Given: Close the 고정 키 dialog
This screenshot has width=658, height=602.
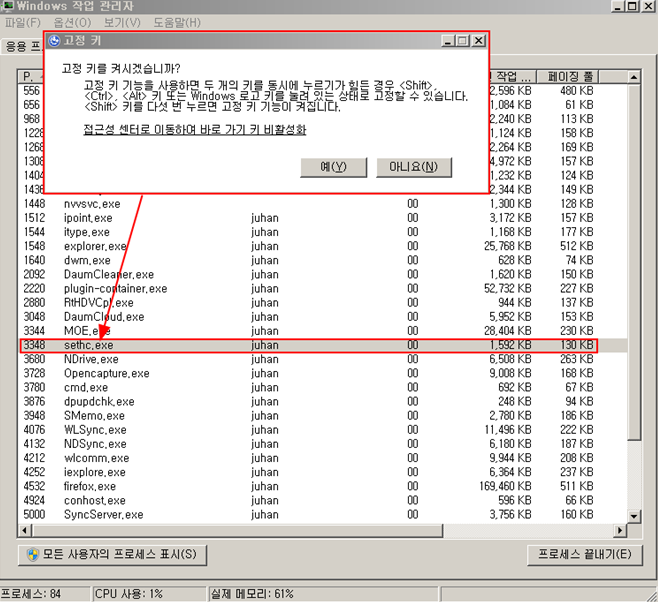Looking at the screenshot, I should [478, 41].
